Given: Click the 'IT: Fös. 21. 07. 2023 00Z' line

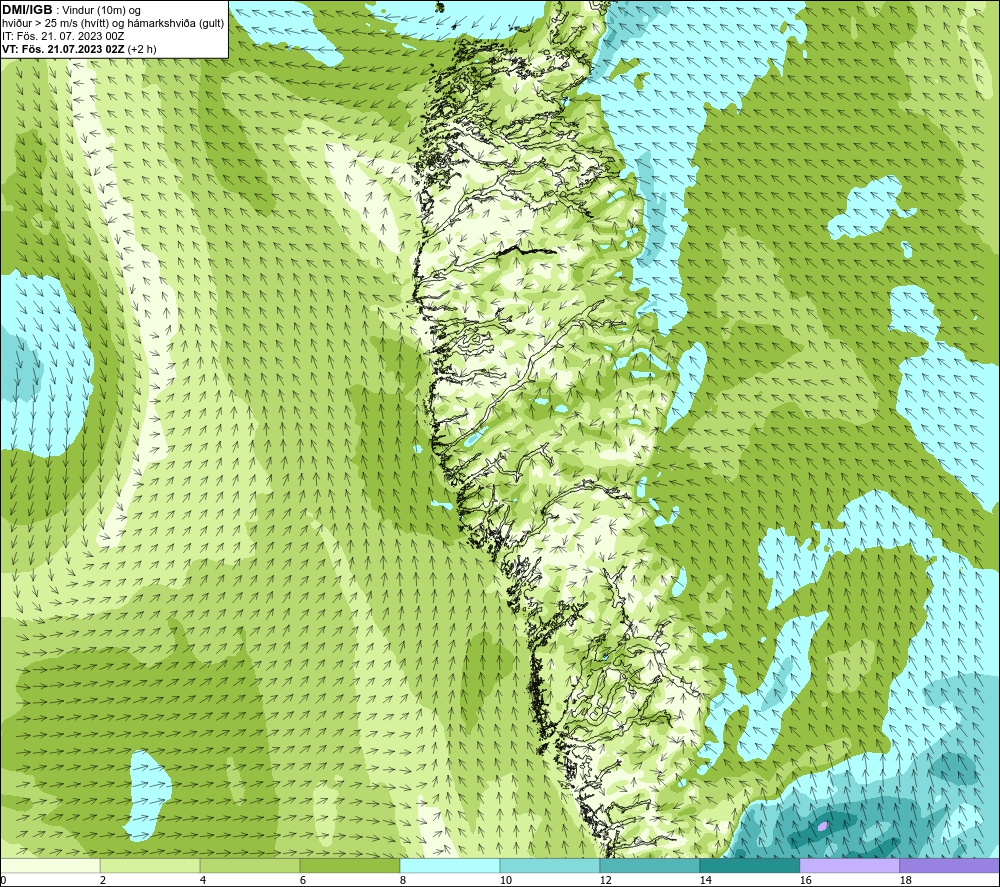Looking at the screenshot, I should coord(62,36).
